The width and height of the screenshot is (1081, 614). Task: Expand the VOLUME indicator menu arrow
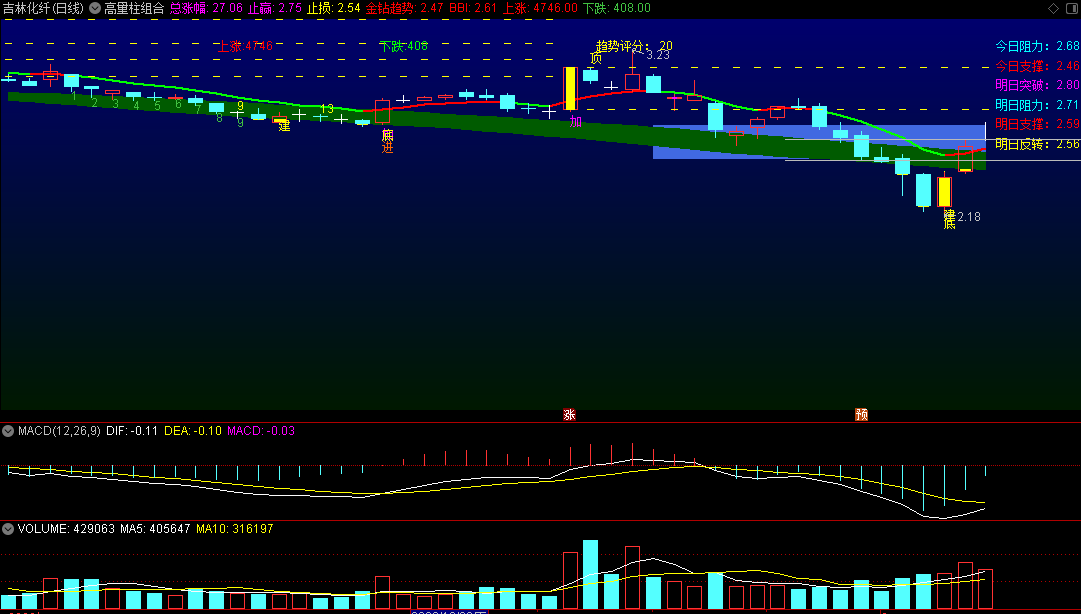tap(8, 529)
